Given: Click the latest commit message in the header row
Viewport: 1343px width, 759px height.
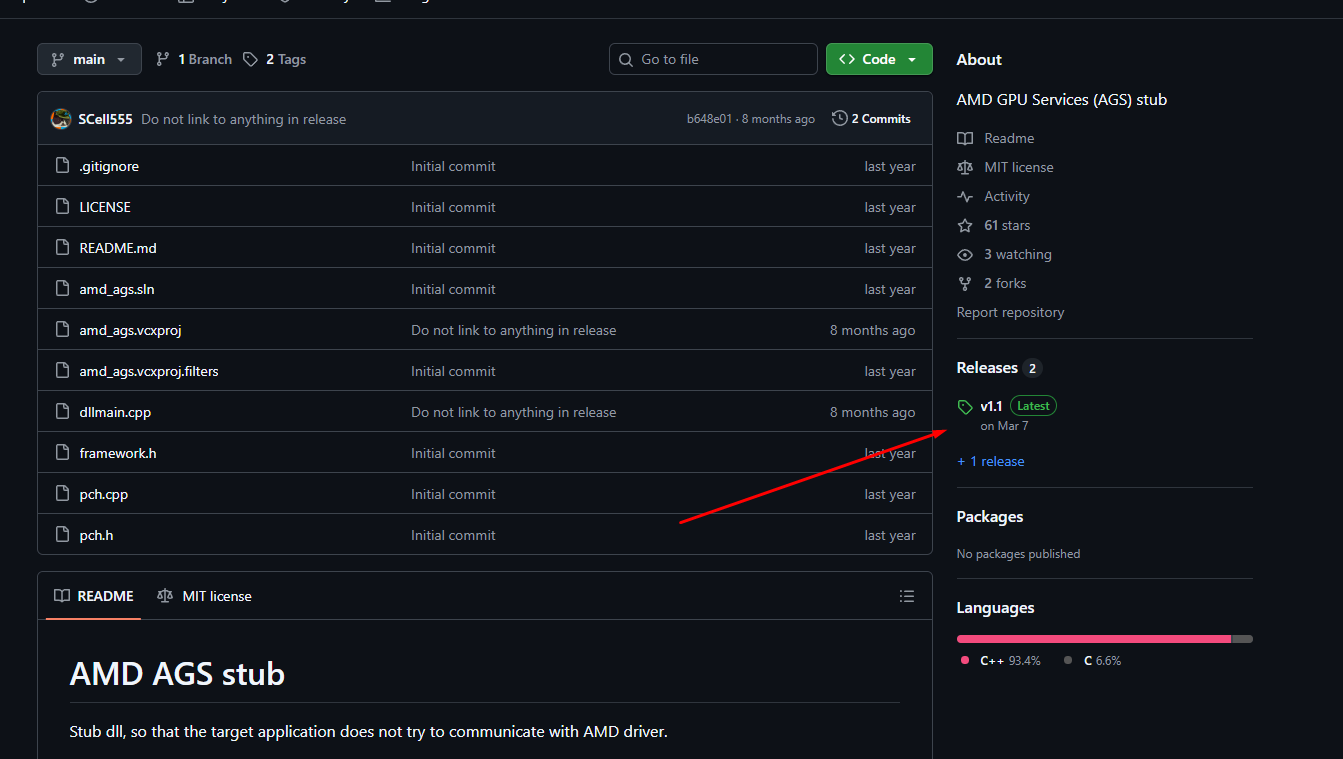Looking at the screenshot, I should pyautogui.click(x=243, y=119).
